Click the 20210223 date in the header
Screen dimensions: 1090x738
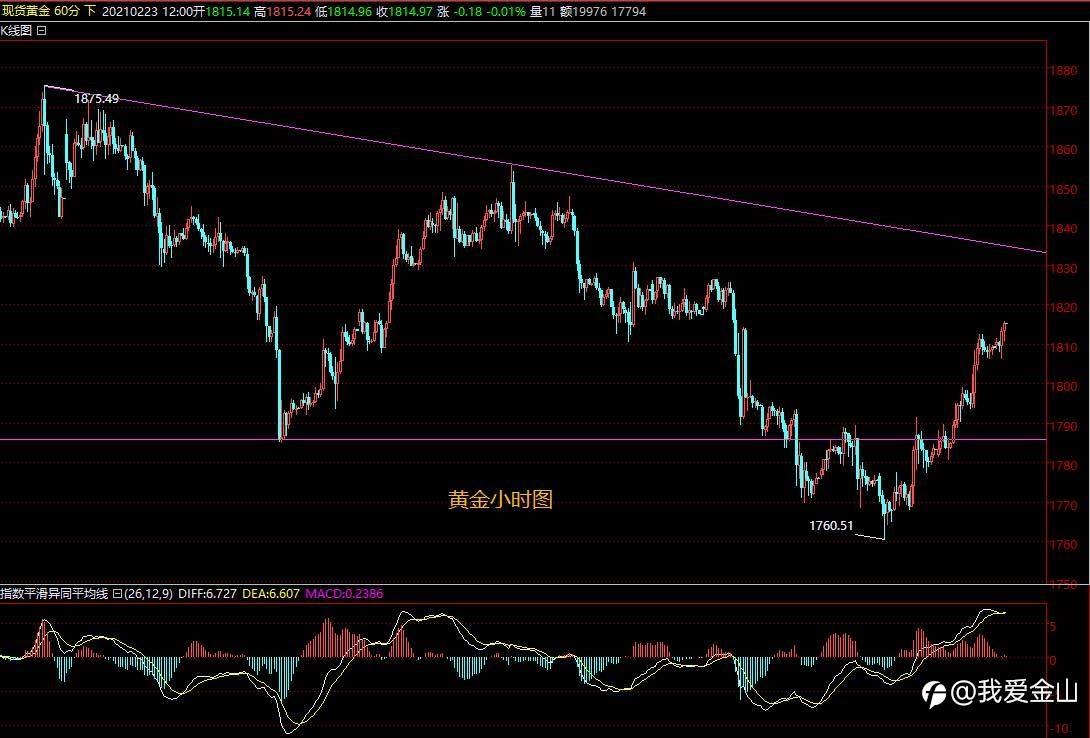click(x=129, y=11)
